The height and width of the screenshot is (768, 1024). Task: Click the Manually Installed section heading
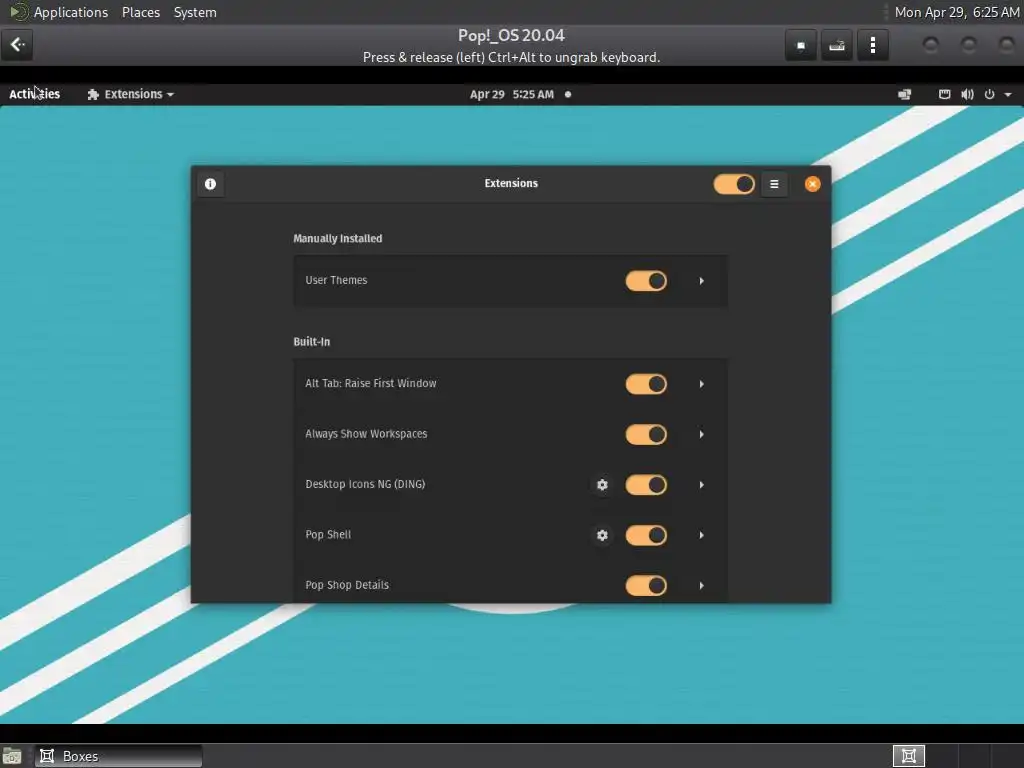338,238
